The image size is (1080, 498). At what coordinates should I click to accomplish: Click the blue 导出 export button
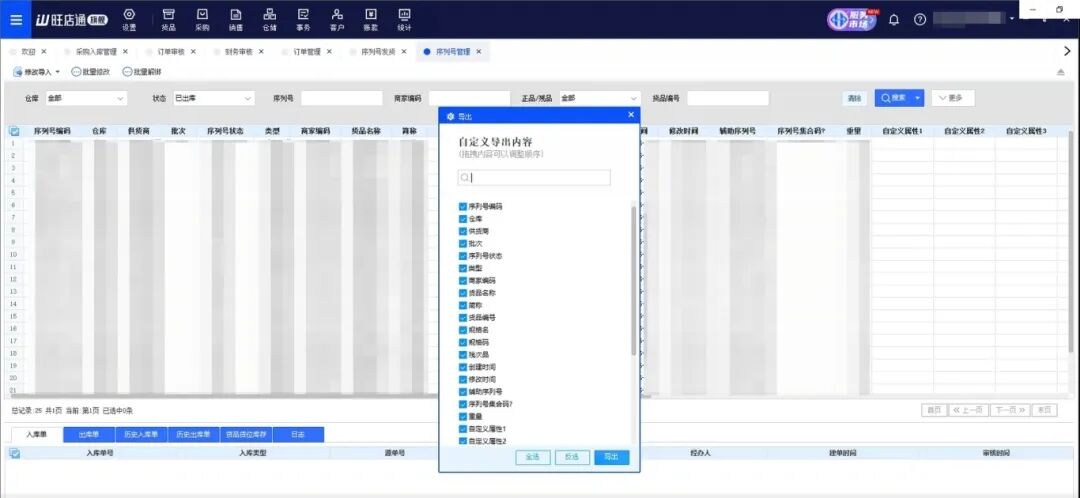pos(612,457)
